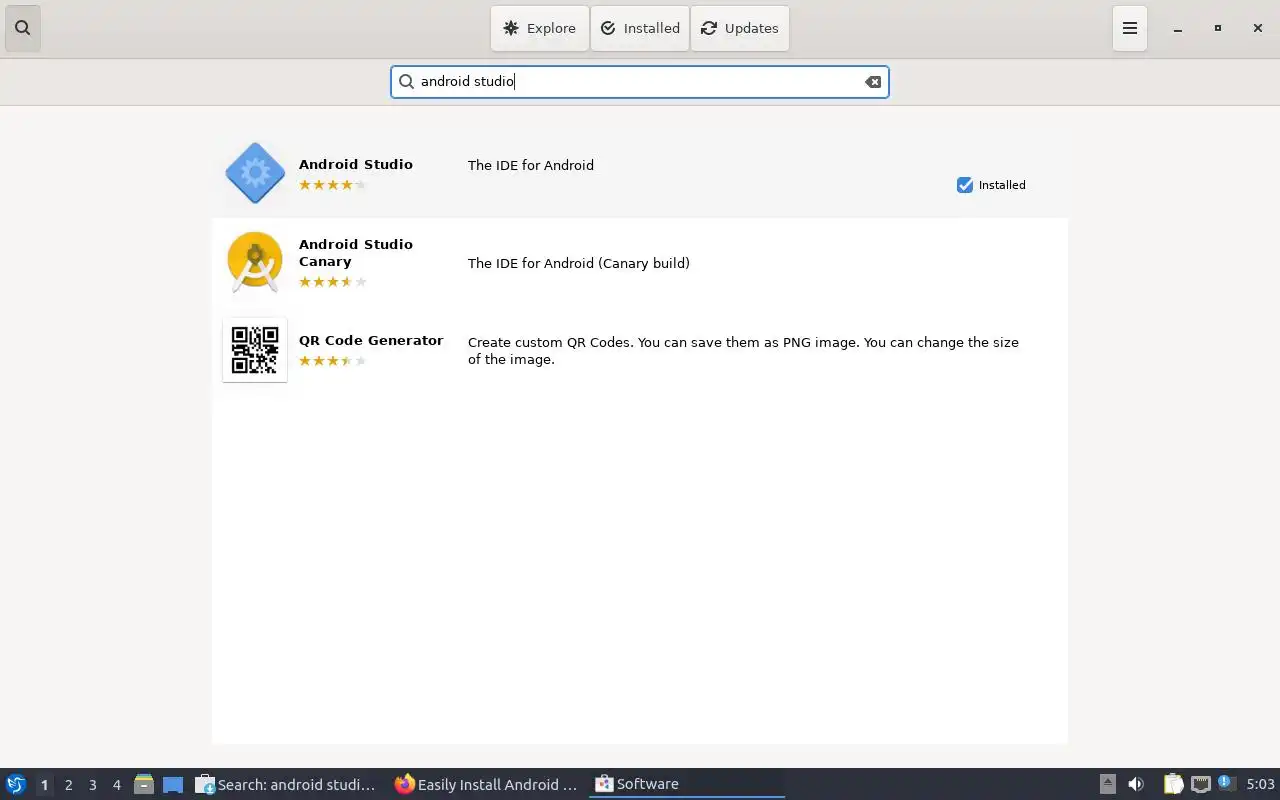Switch to workspace 1 in the pager
The width and height of the screenshot is (1280, 800).
44,785
